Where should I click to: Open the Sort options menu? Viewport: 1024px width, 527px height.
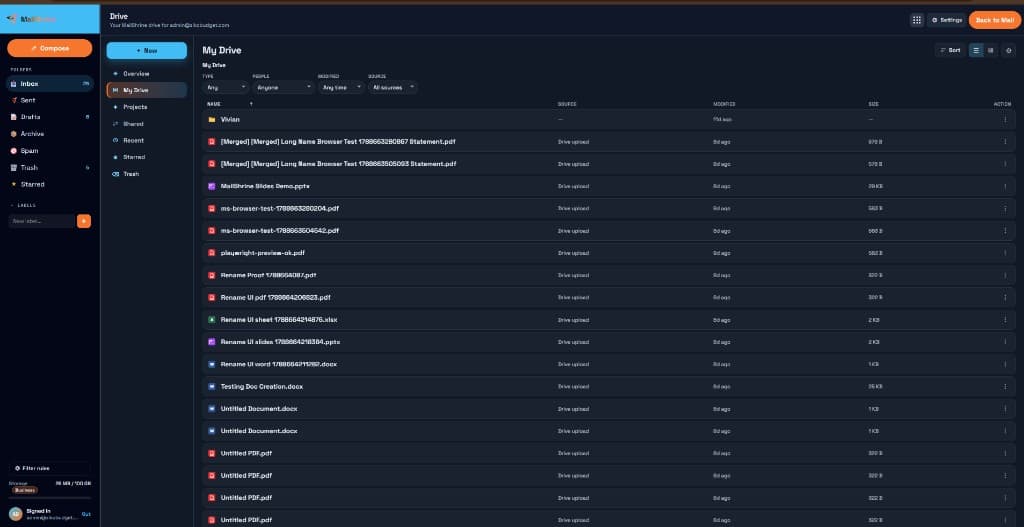tap(950, 50)
